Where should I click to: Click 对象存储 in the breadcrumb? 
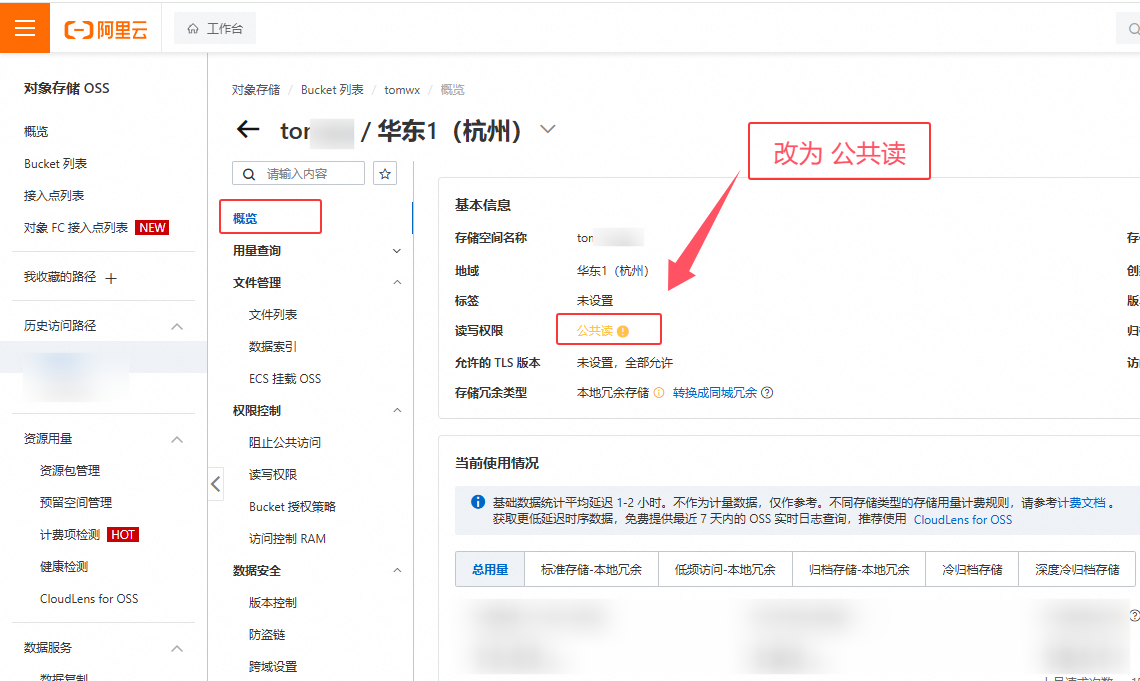(256, 89)
